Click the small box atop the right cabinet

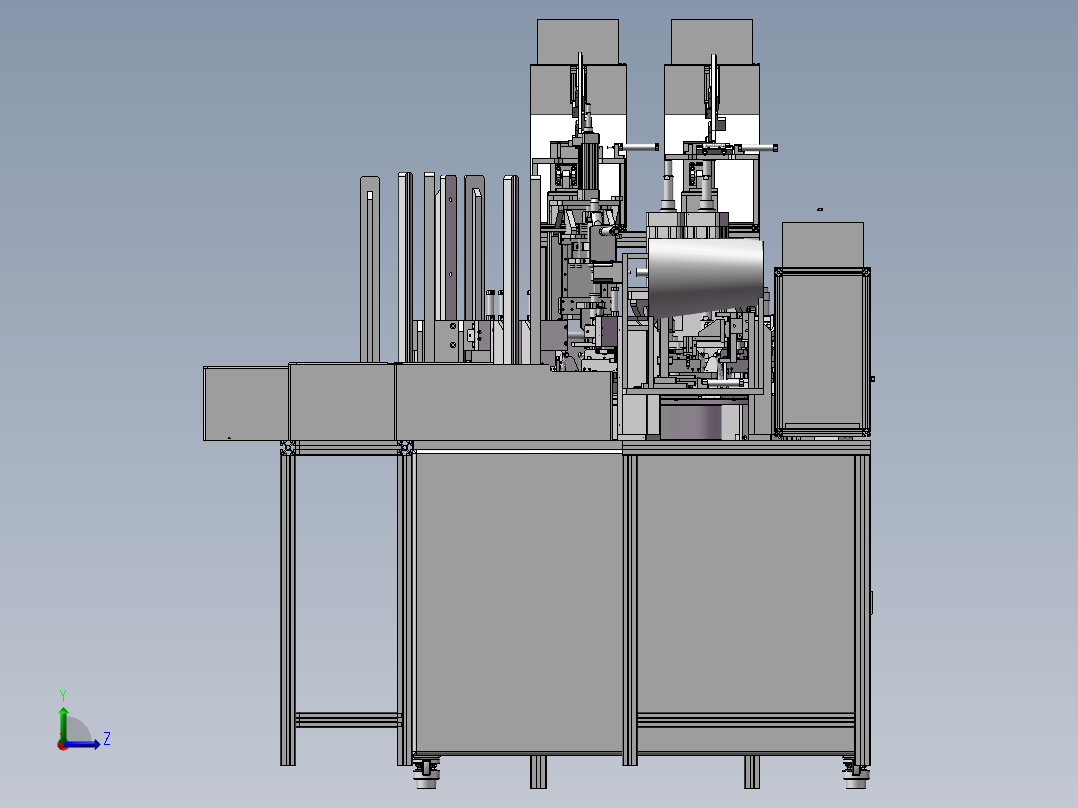click(822, 243)
